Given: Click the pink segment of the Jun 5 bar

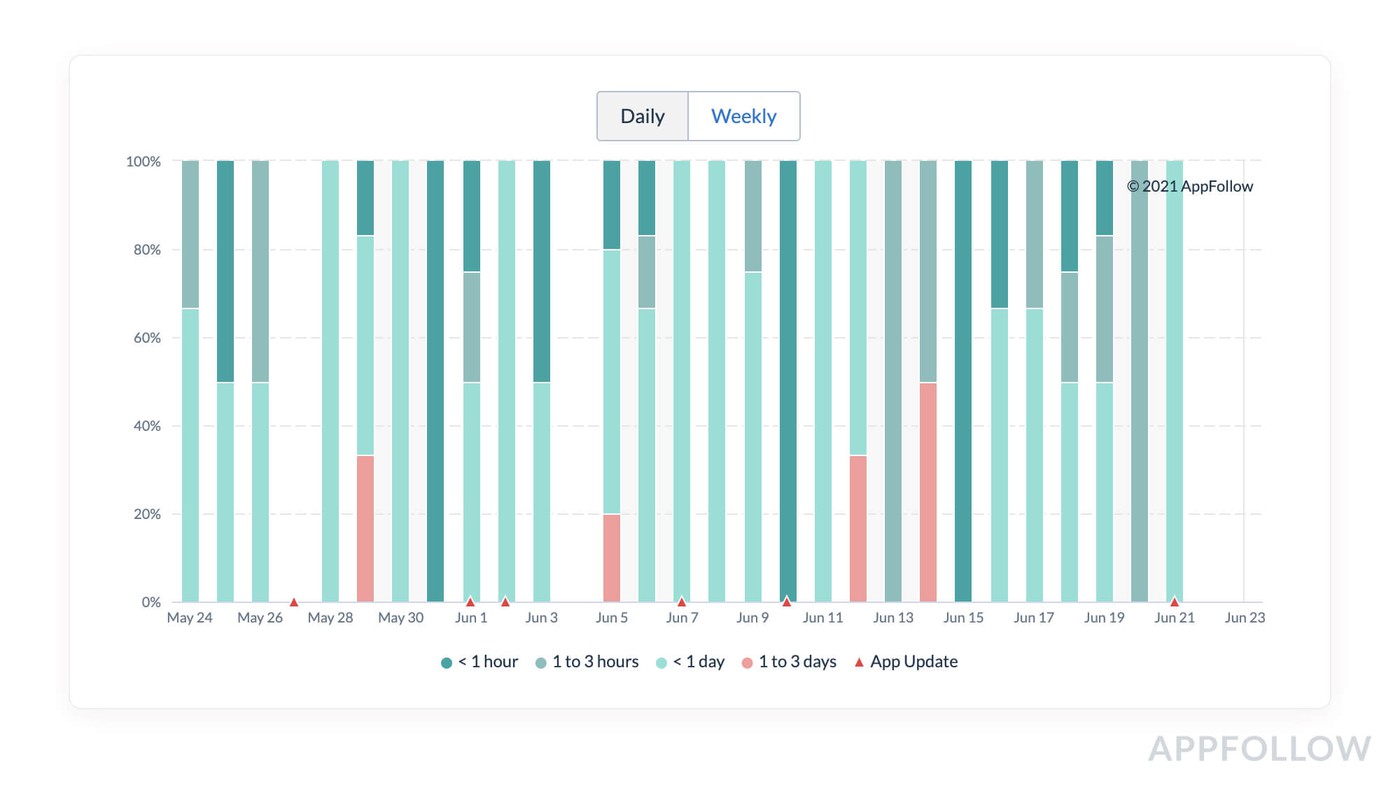Looking at the screenshot, I should 611,558.
